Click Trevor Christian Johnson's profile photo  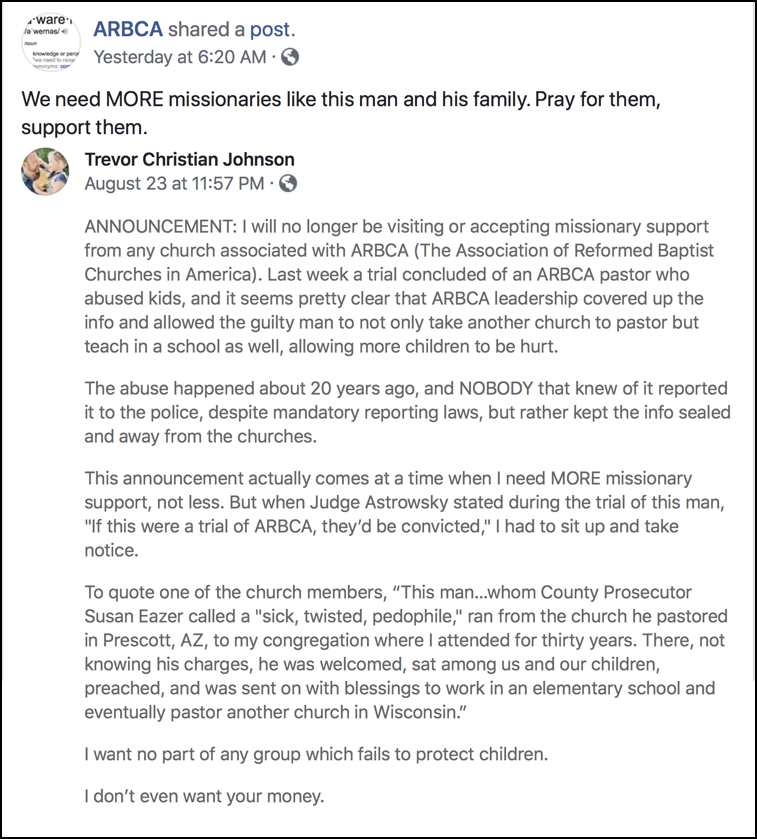tap(45, 171)
